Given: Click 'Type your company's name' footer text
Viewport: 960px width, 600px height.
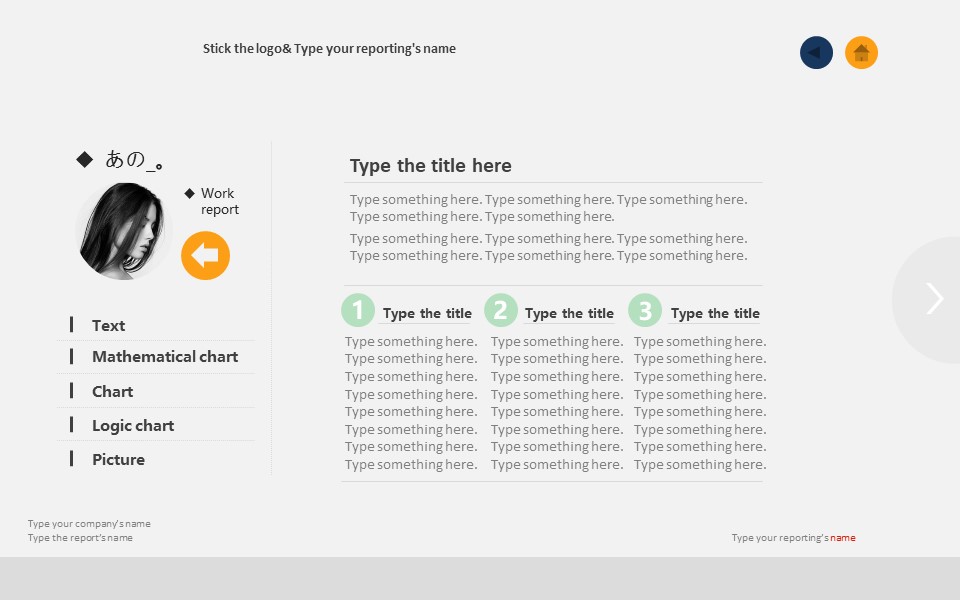Looking at the screenshot, I should point(89,524).
